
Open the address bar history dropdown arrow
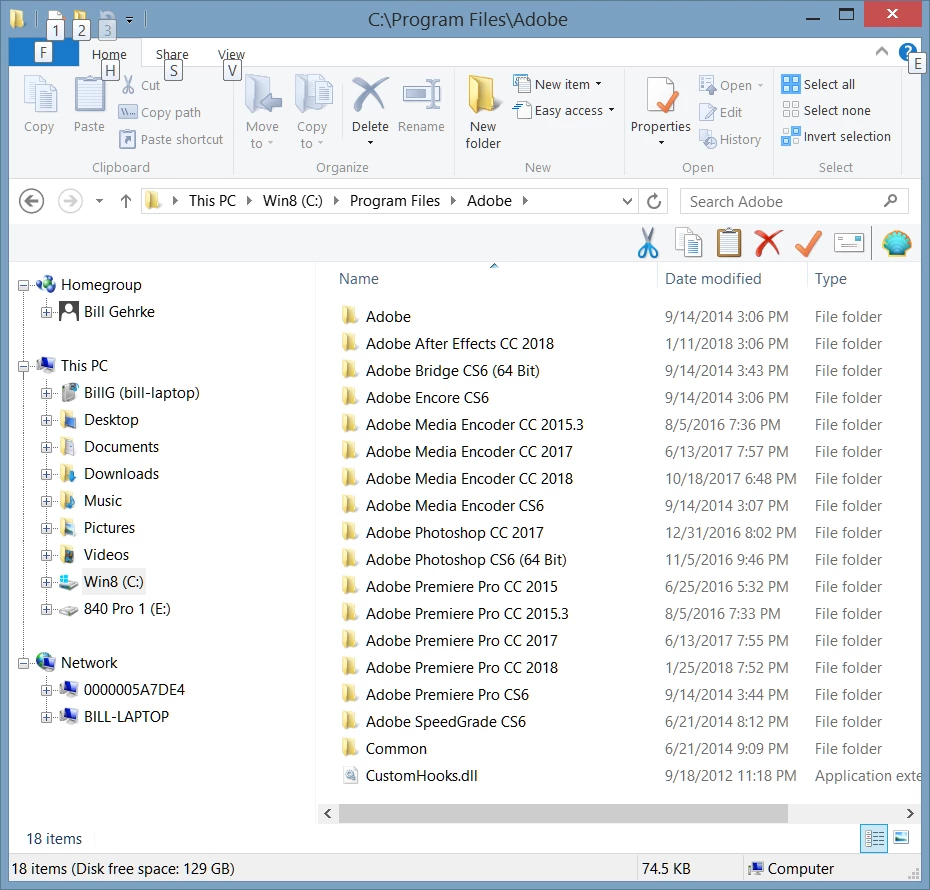627,201
